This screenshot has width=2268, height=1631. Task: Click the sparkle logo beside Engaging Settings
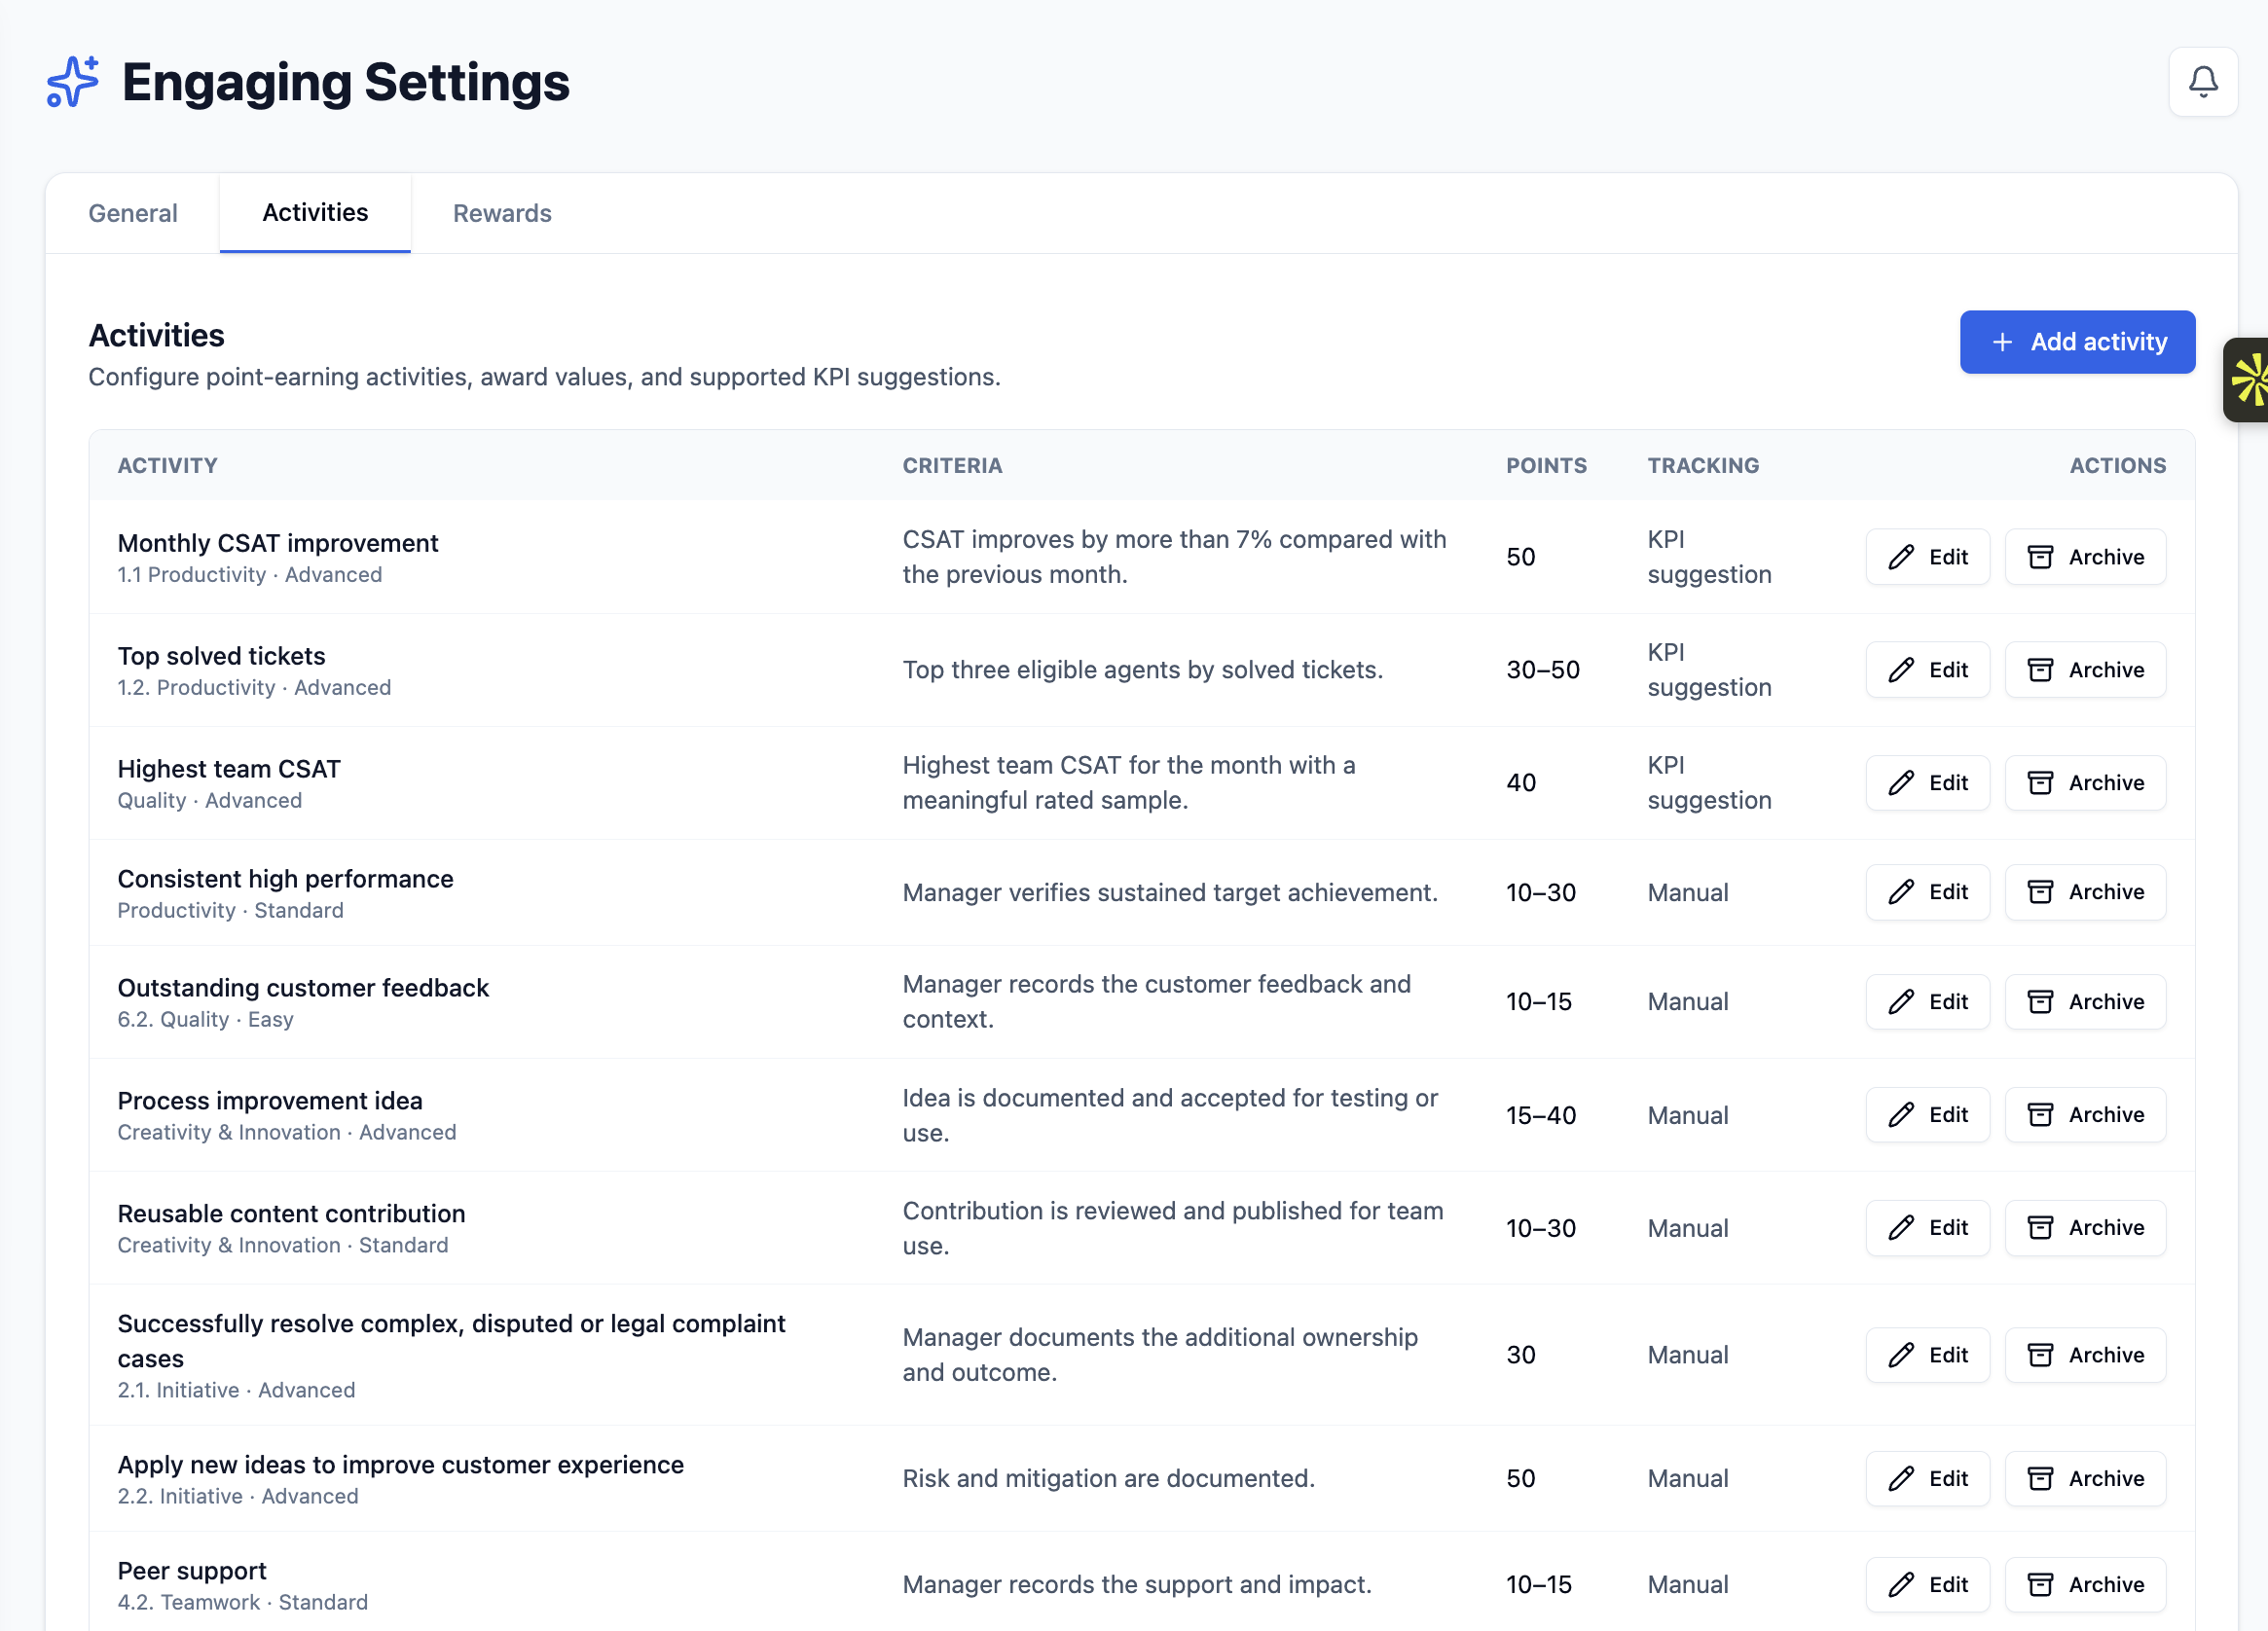pos(73,82)
